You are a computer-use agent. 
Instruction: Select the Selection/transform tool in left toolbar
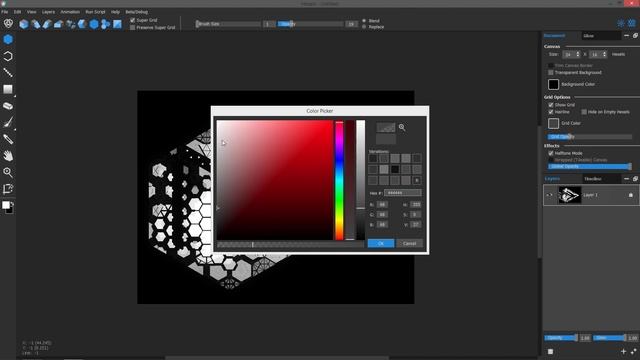tap(8, 189)
